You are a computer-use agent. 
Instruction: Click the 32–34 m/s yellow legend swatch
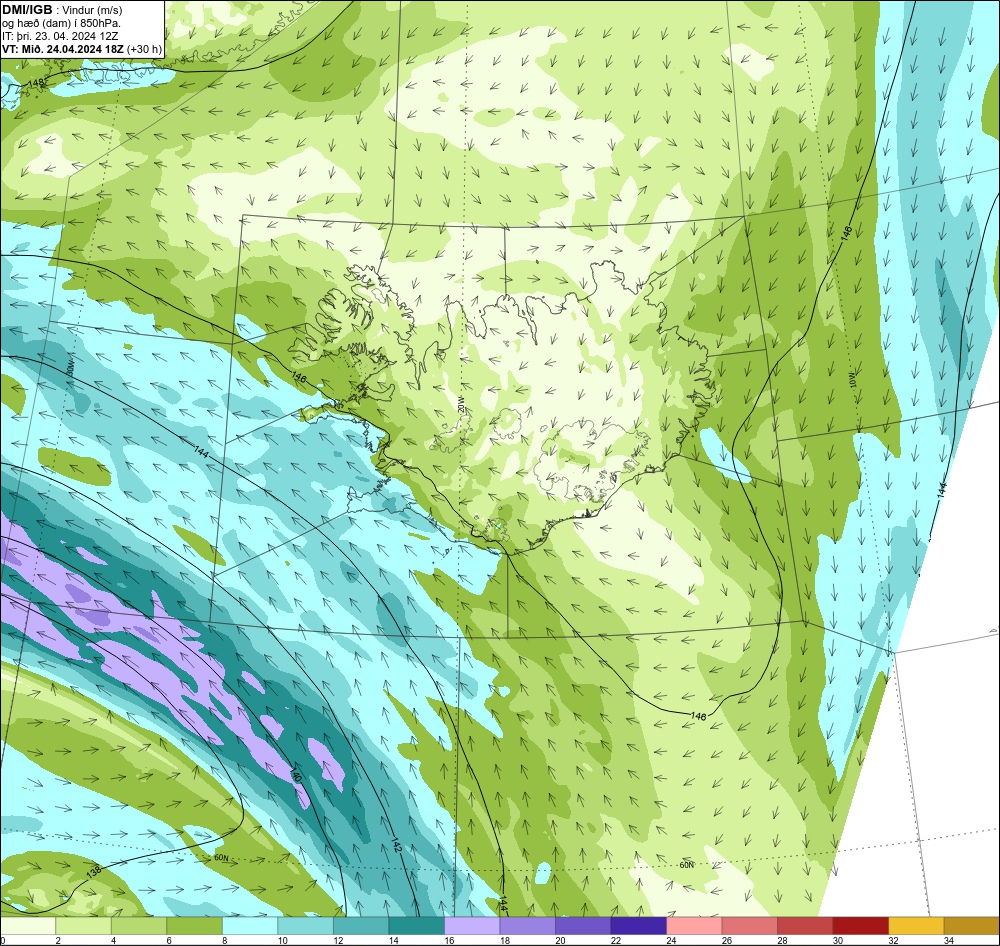pyautogui.click(x=916, y=926)
